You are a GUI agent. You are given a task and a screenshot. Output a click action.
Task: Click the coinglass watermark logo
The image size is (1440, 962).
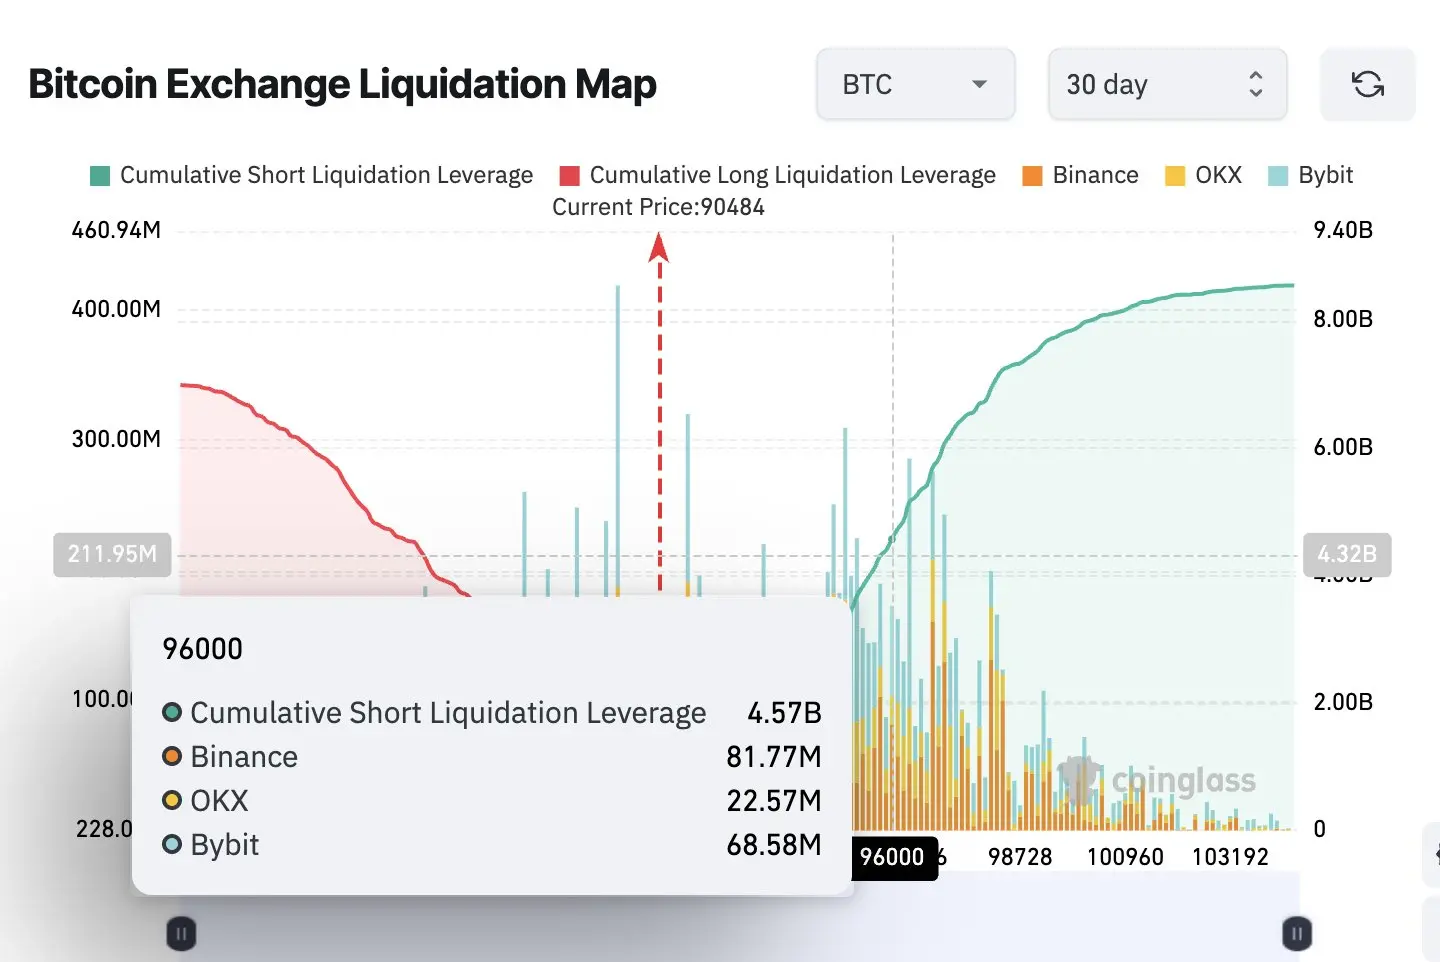[x=1157, y=780]
